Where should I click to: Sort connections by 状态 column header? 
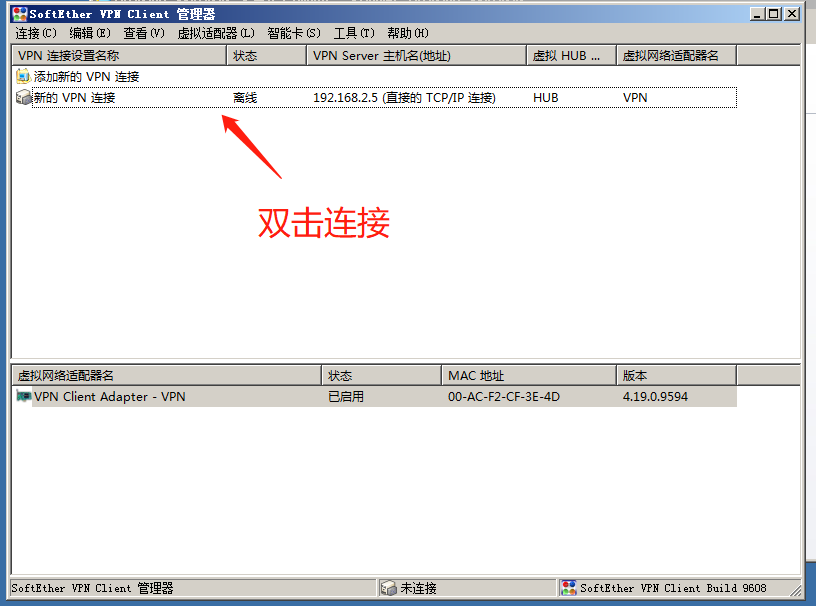(x=266, y=56)
